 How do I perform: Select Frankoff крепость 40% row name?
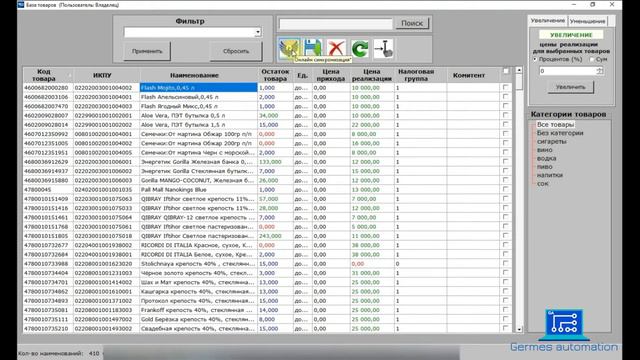198,310
